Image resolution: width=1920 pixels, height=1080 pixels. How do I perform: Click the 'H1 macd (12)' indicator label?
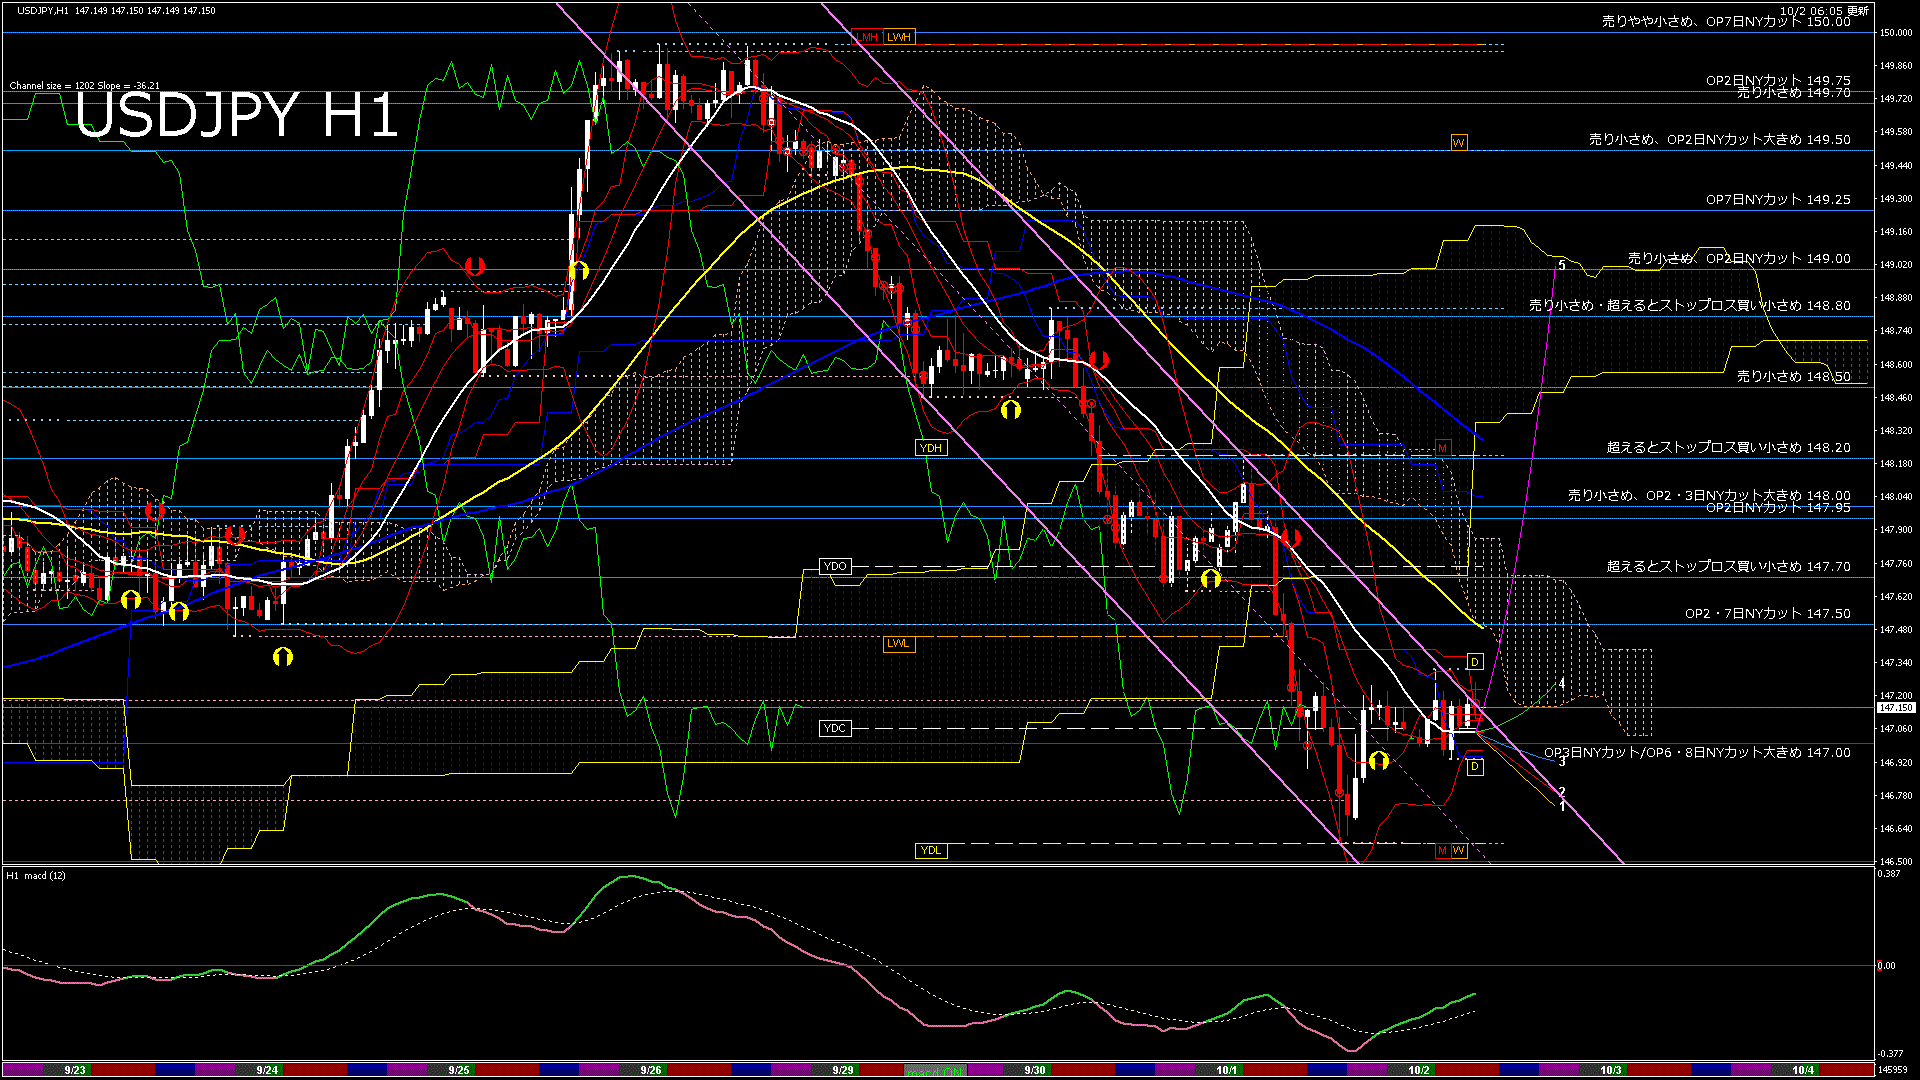pyautogui.click(x=36, y=876)
